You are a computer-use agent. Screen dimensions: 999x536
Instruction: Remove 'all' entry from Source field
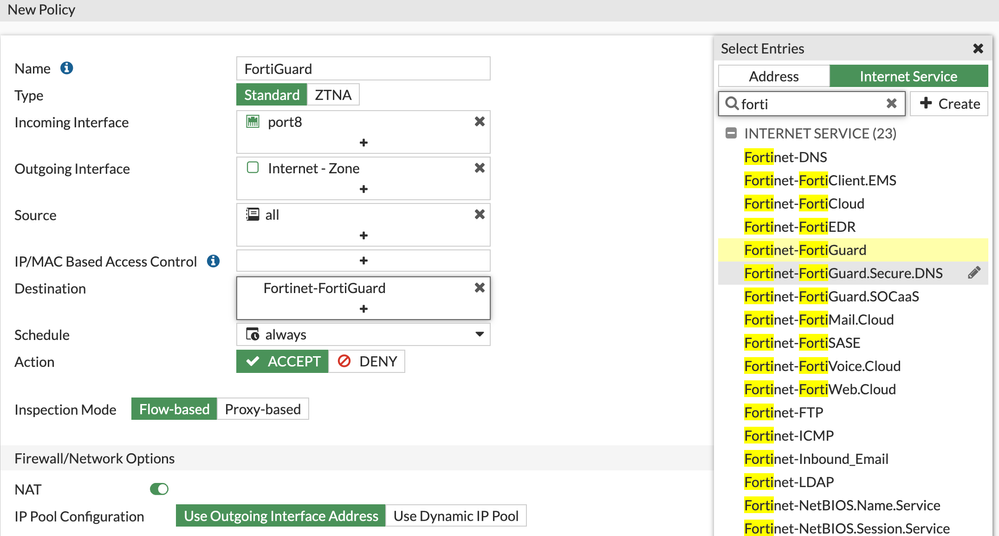[x=480, y=214]
